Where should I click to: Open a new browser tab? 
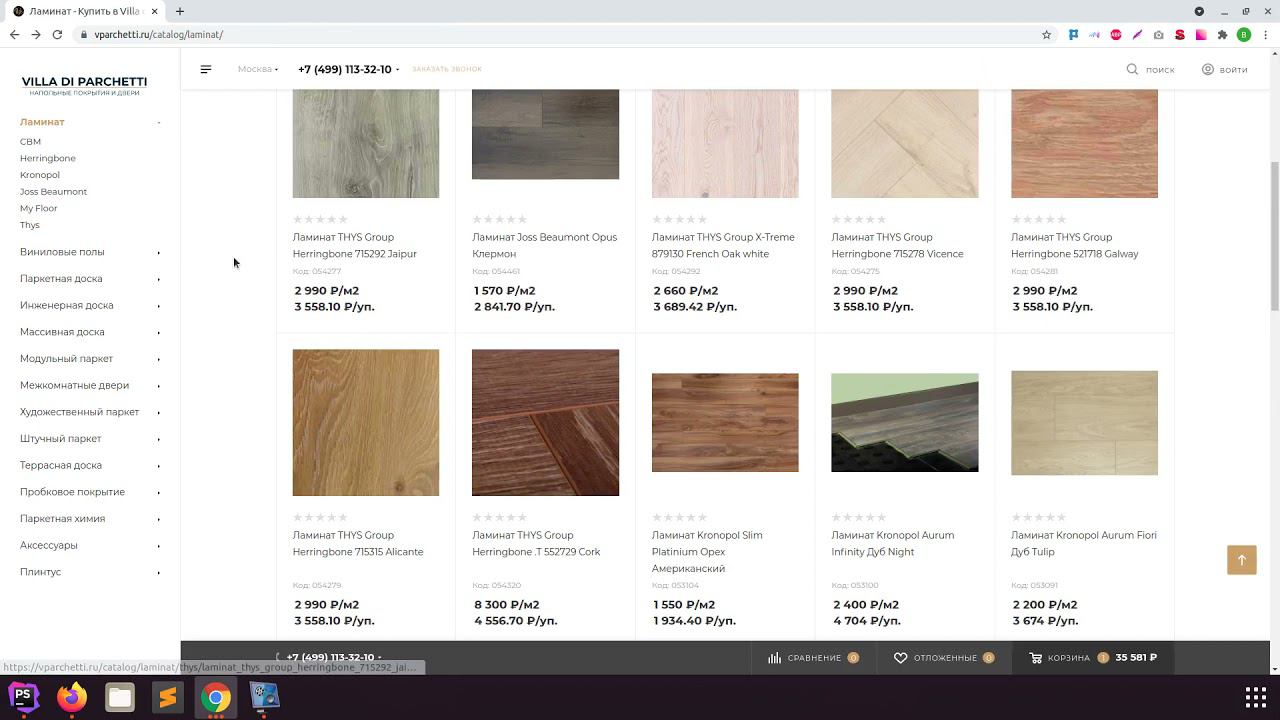180,11
